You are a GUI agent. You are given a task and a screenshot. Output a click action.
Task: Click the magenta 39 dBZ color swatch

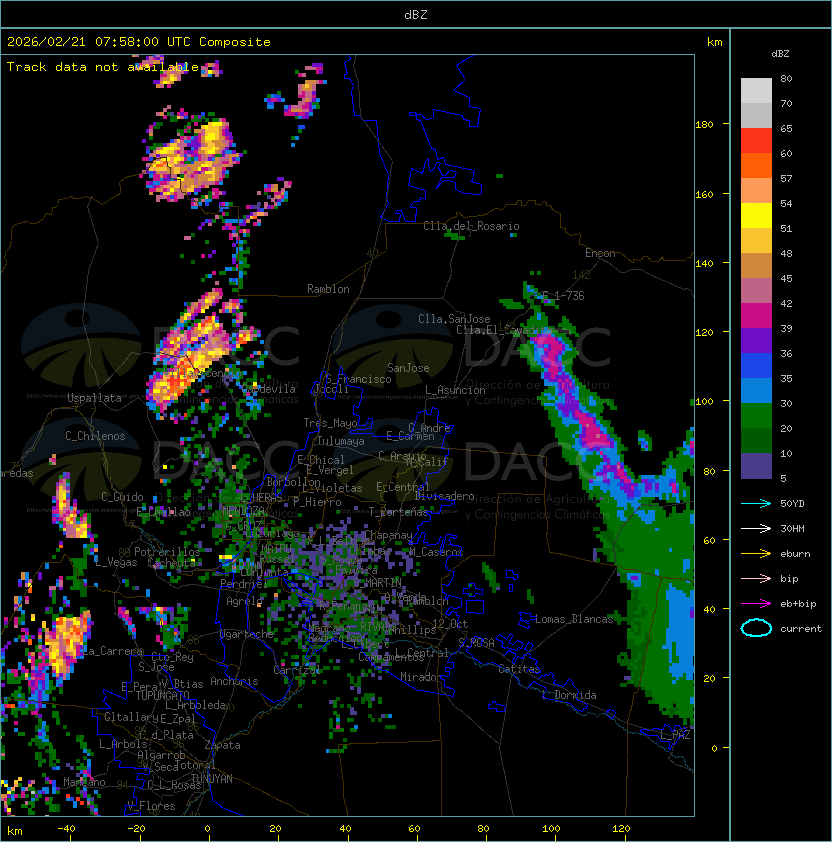[756, 315]
